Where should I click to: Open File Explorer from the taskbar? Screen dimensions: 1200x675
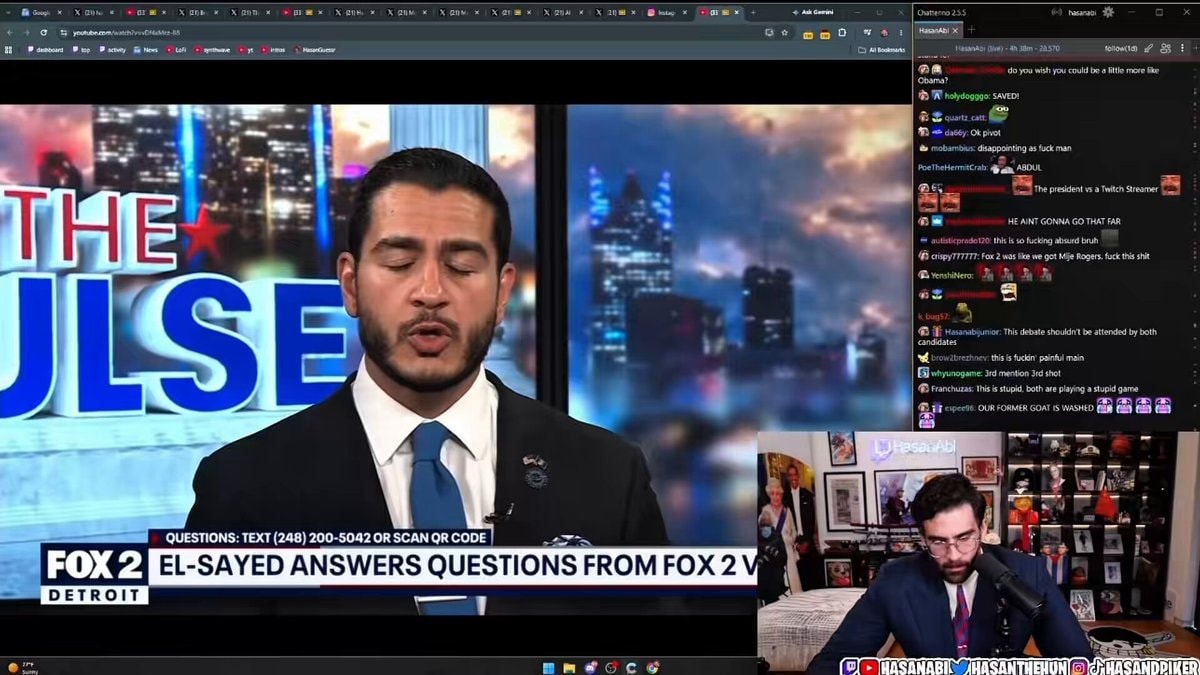coord(568,667)
